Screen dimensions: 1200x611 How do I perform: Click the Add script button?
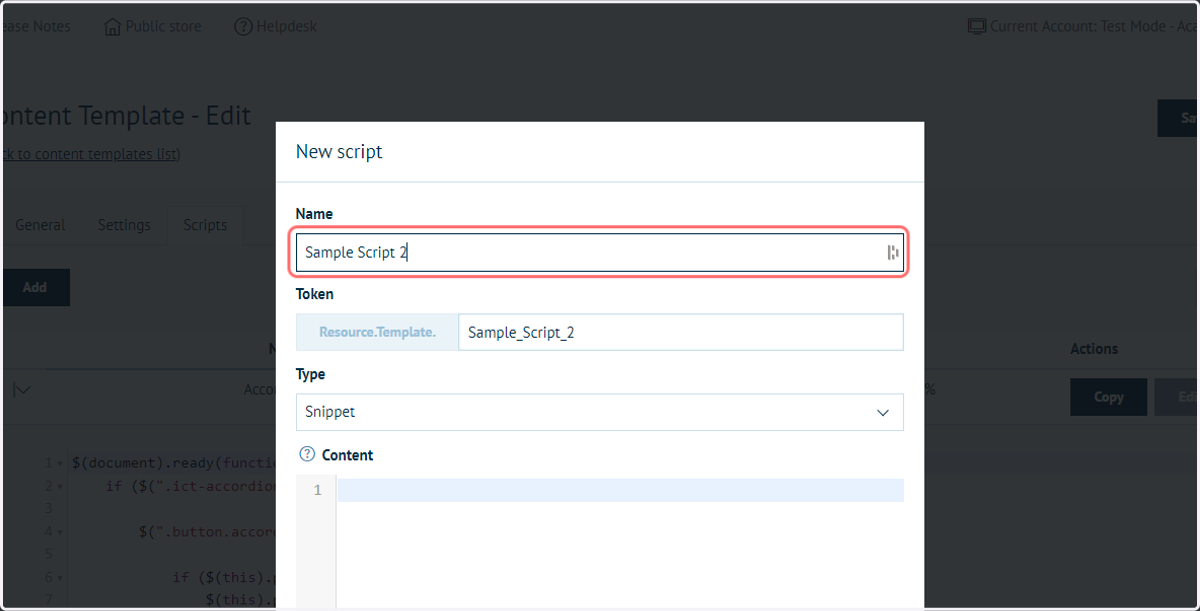point(35,287)
